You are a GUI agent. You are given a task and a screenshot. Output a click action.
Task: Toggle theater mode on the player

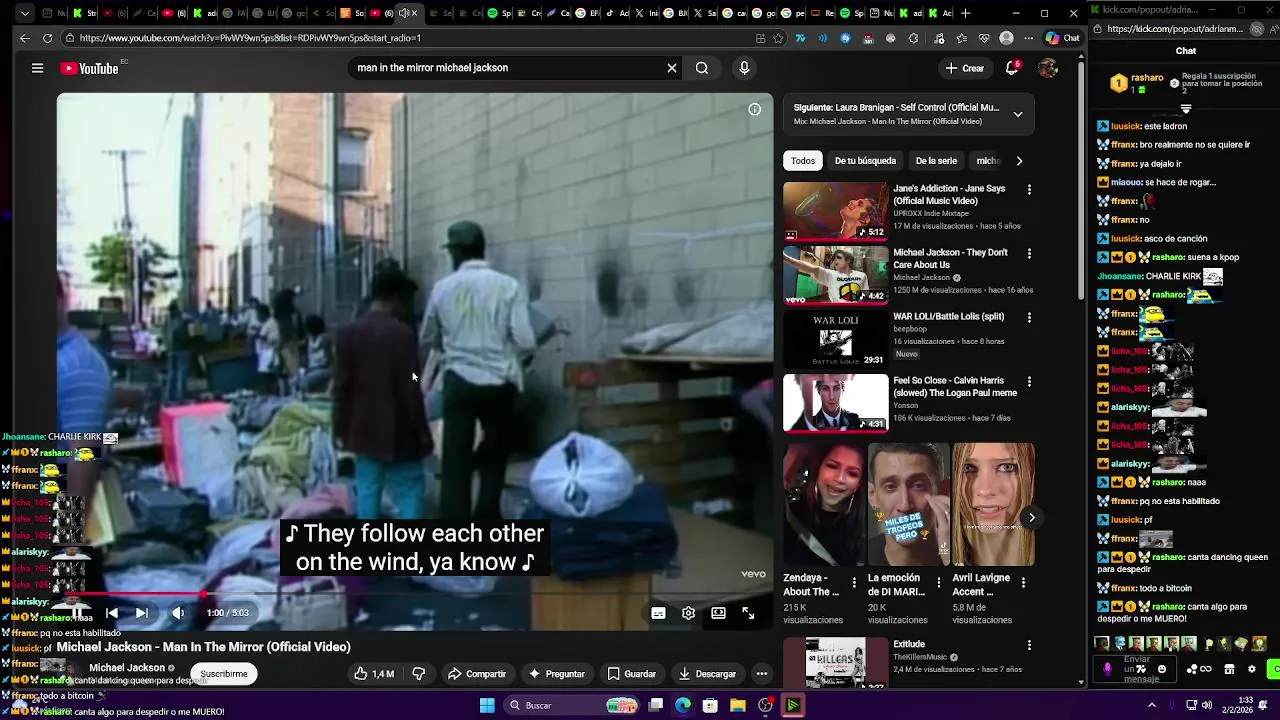(718, 613)
